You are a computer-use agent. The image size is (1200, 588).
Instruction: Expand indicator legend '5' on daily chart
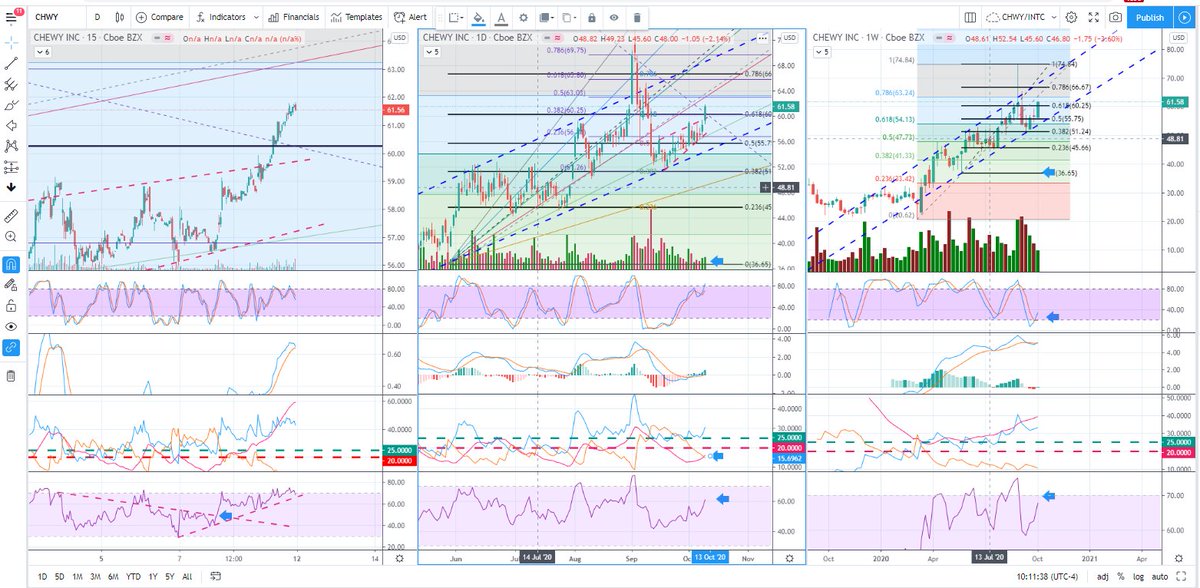[431, 50]
